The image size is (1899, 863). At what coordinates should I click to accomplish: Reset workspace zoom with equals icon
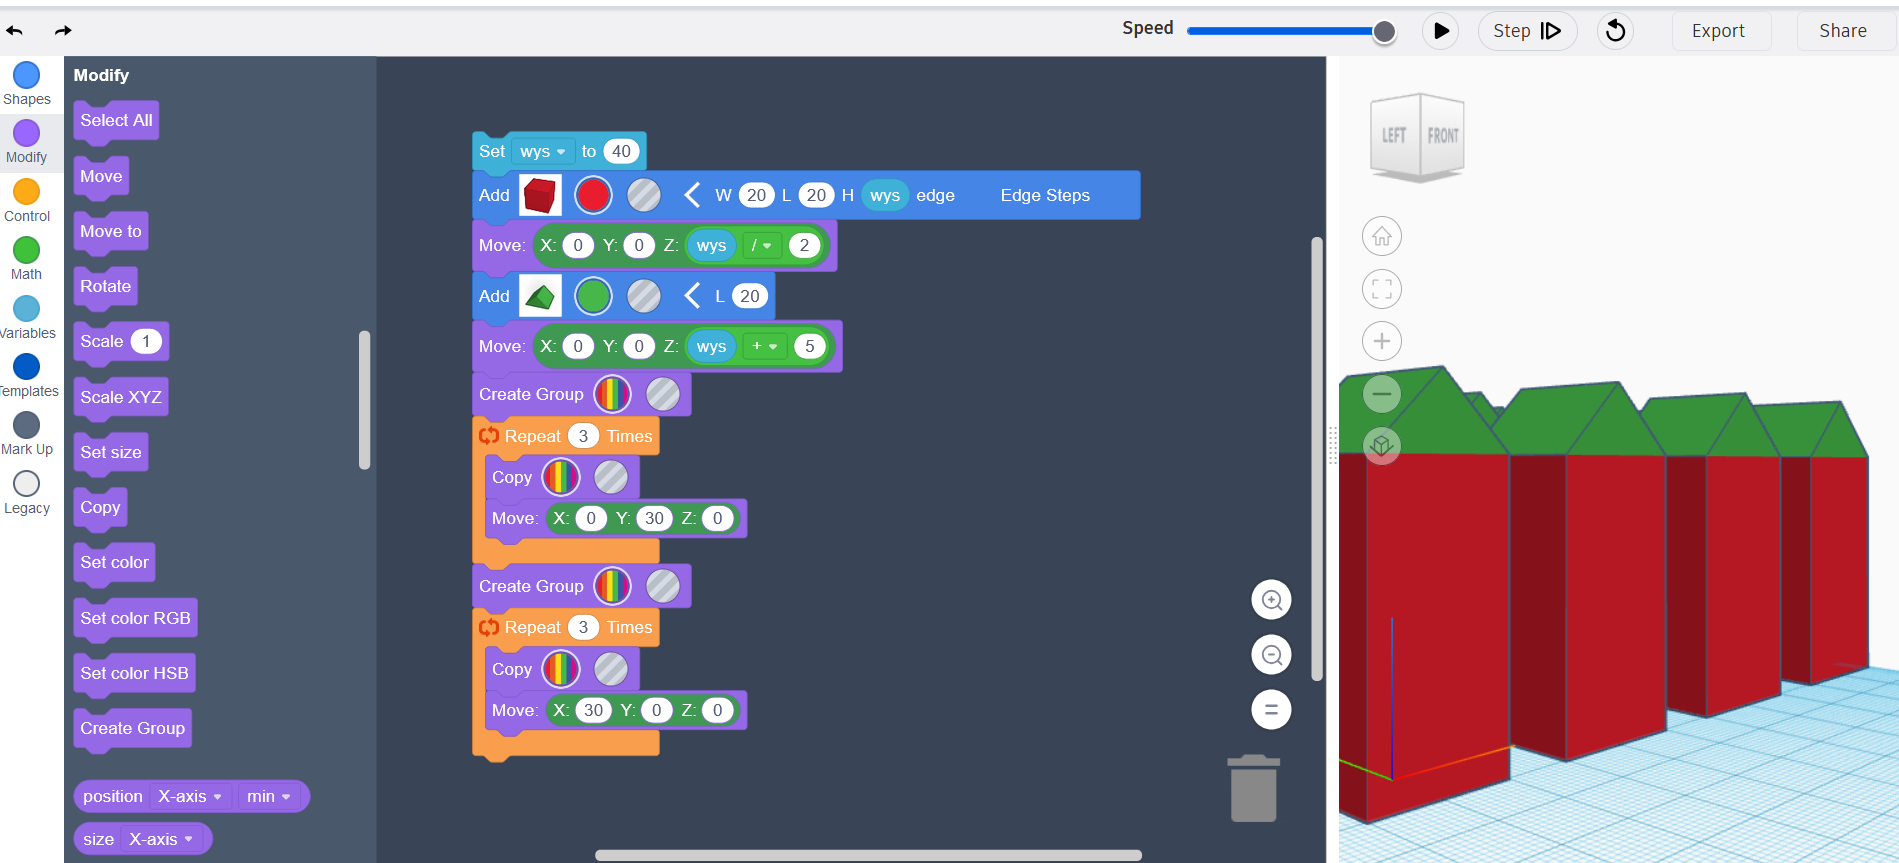(x=1271, y=711)
